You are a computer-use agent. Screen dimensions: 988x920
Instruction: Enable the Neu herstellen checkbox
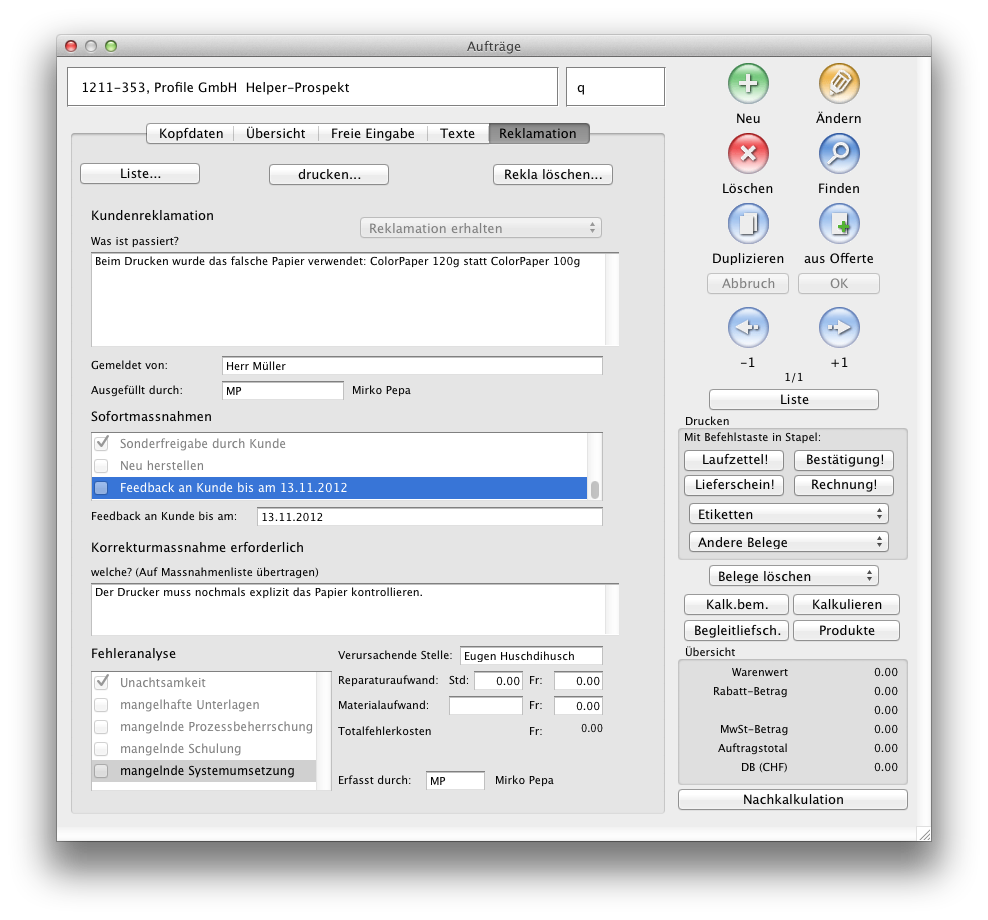101,466
